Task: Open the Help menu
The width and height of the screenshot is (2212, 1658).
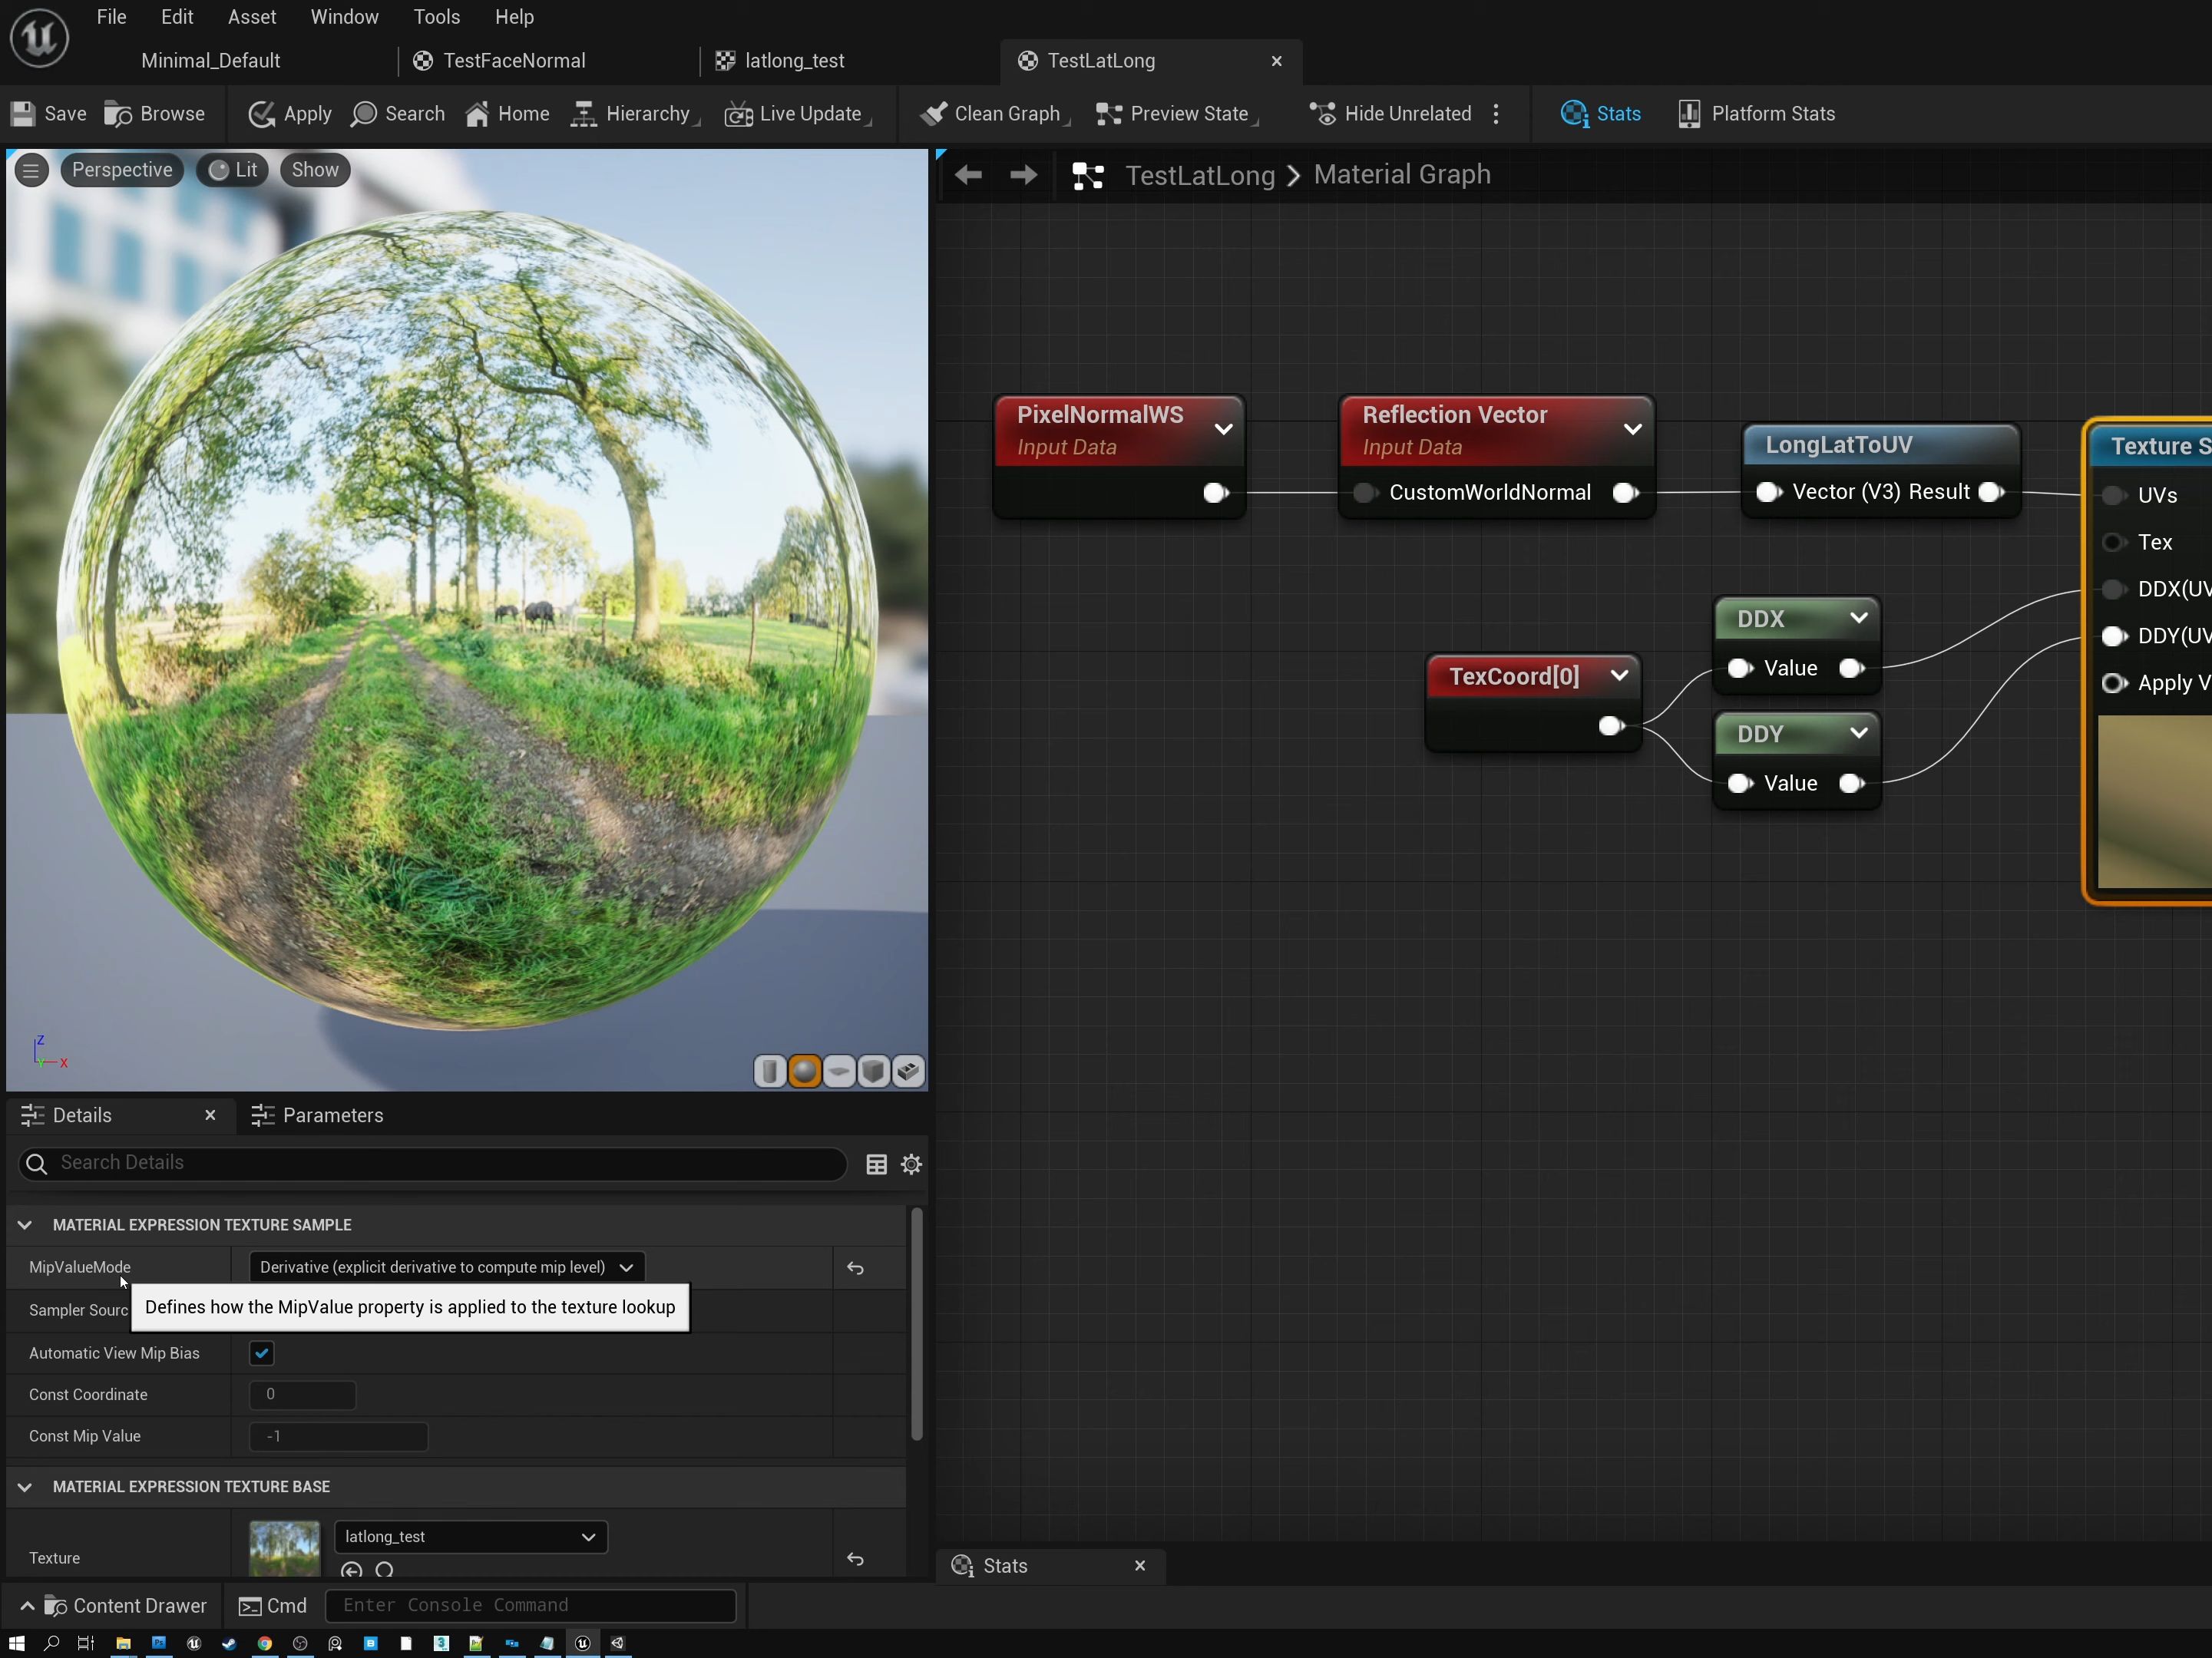Action: tap(514, 17)
